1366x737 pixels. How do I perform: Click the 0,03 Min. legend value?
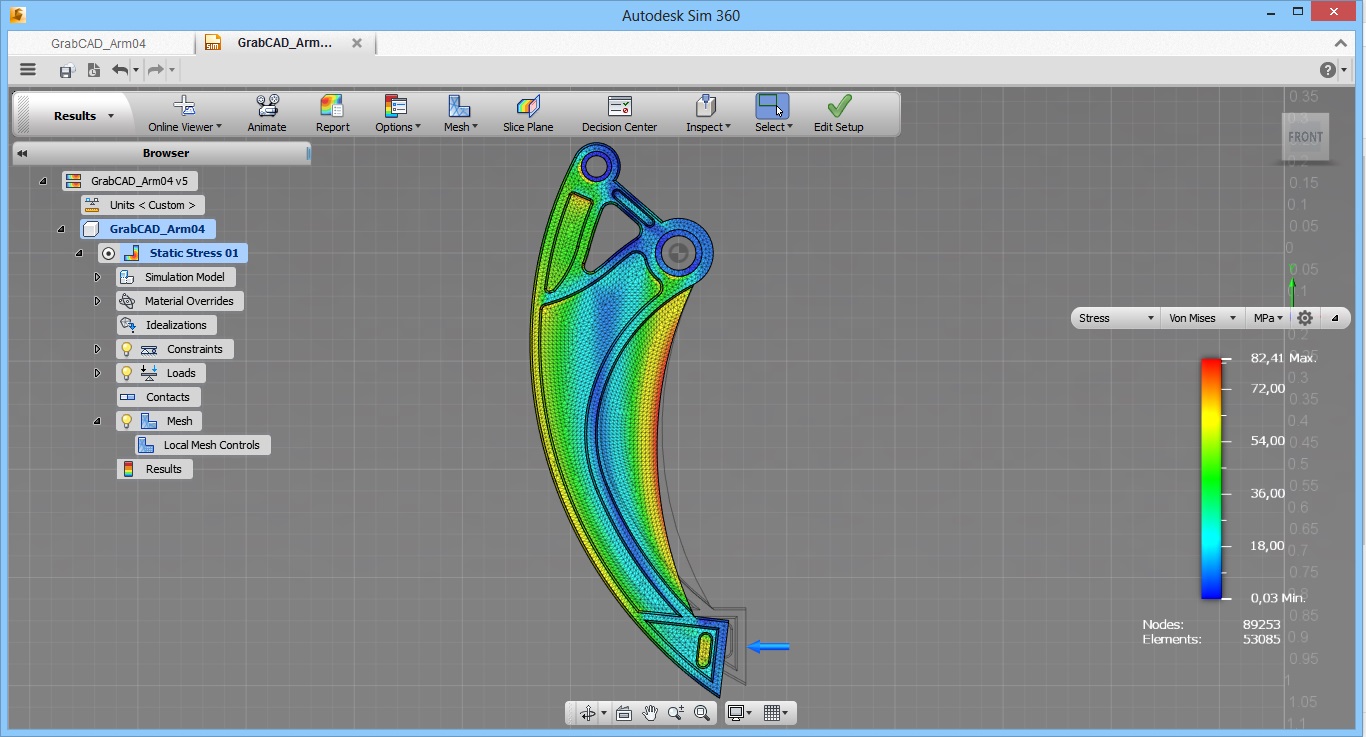pos(1278,598)
